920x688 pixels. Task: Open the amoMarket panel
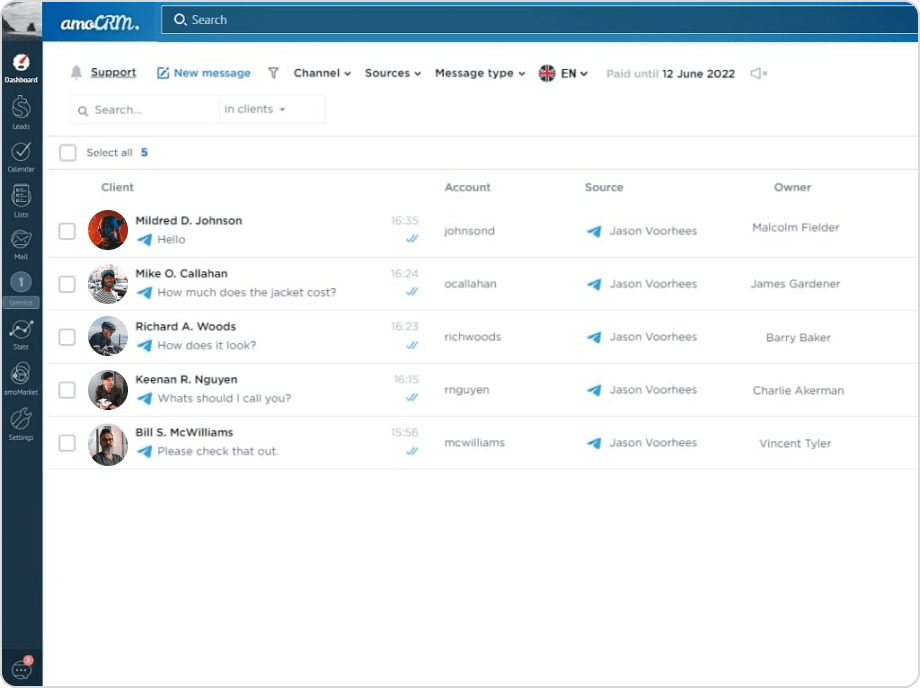pyautogui.click(x=22, y=372)
